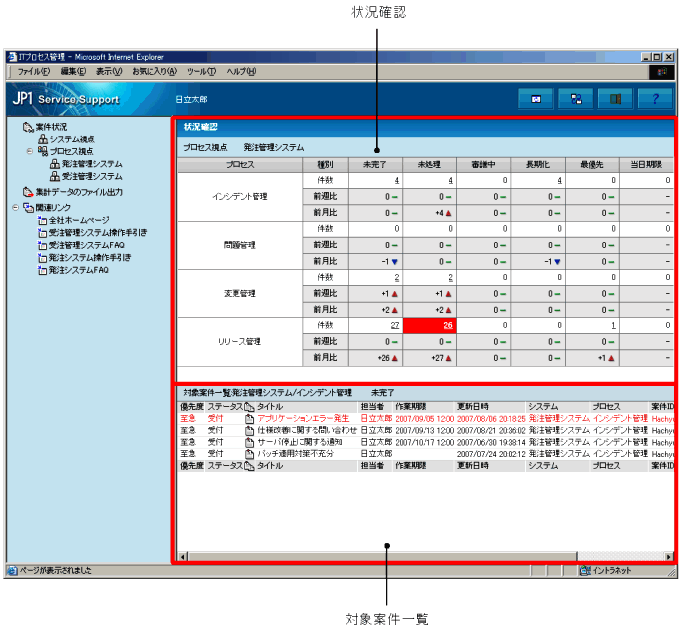The width and height of the screenshot is (680, 631).
Task: Click the help question mark button
Action: point(654,98)
